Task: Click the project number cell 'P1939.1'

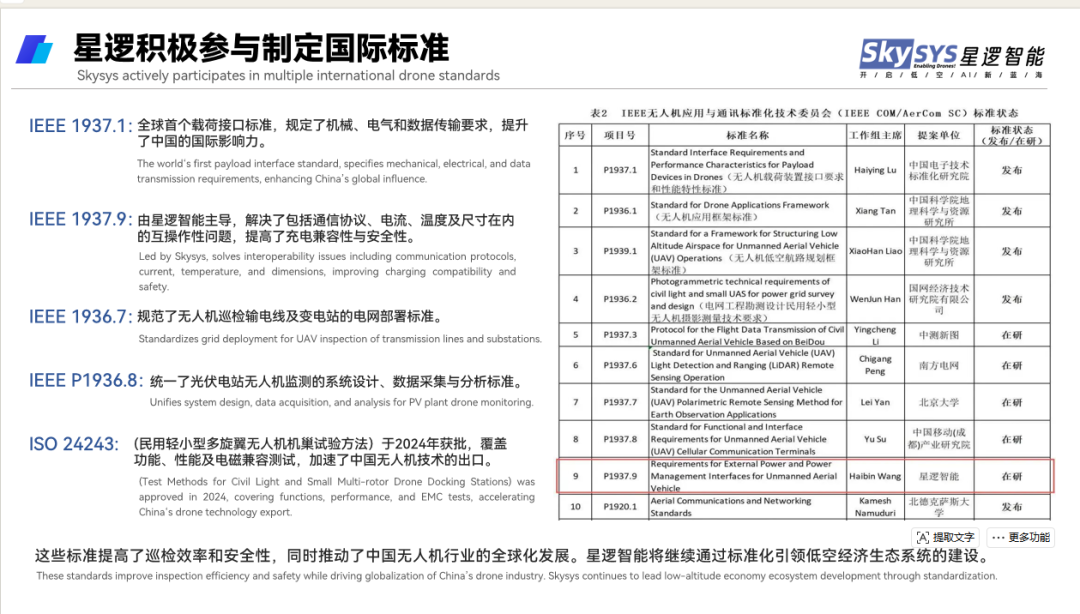Action: pos(620,251)
